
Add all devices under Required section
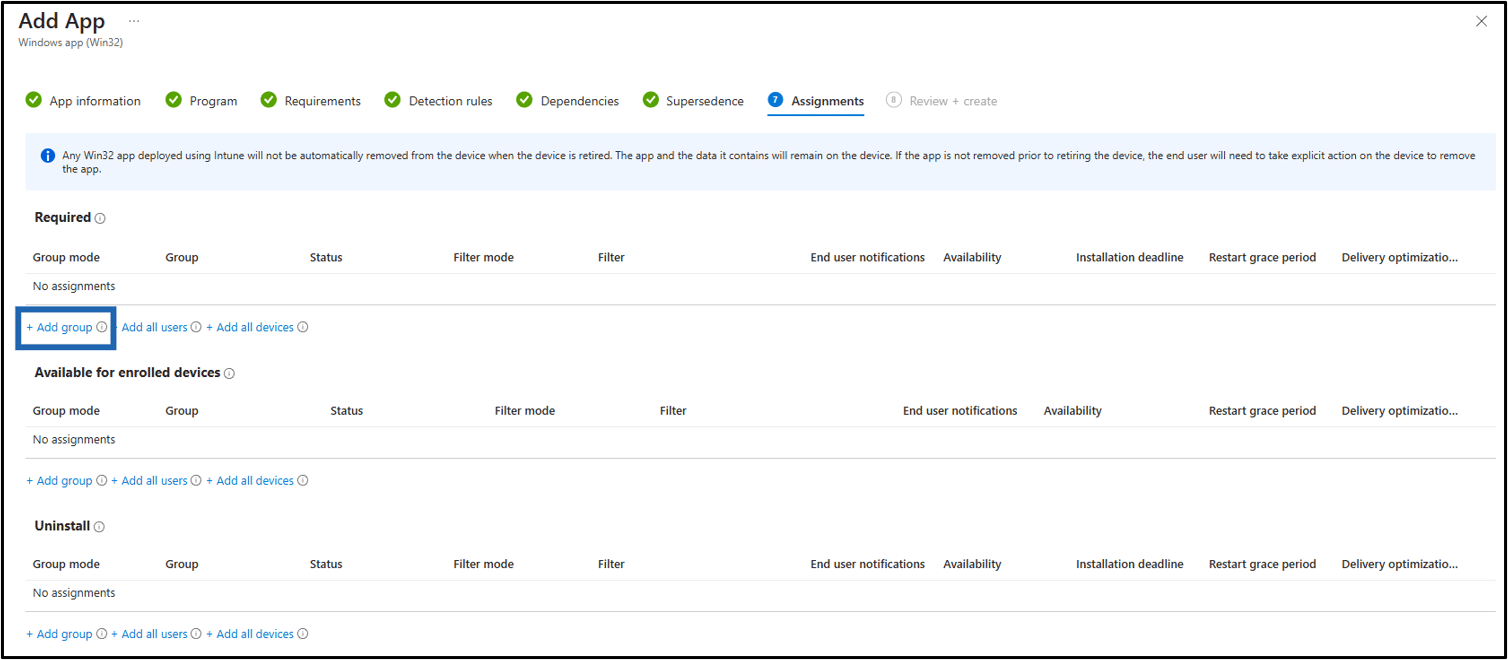[250, 327]
